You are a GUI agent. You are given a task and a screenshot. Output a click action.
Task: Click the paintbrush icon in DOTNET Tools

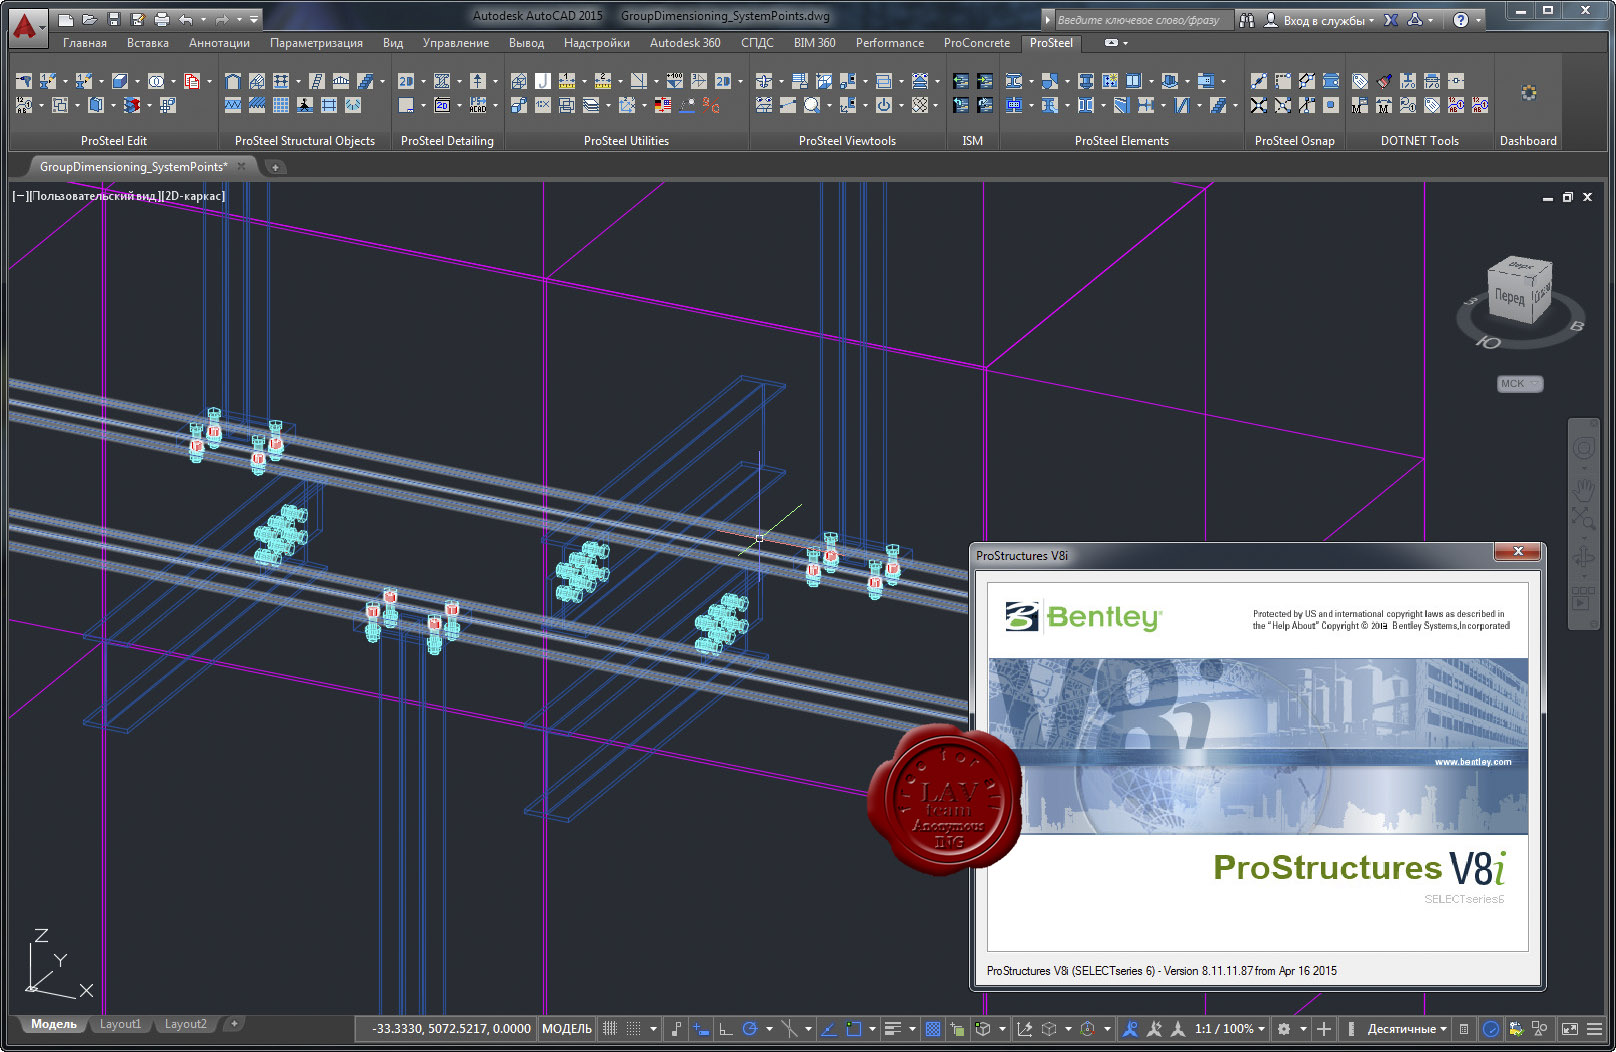(1384, 81)
